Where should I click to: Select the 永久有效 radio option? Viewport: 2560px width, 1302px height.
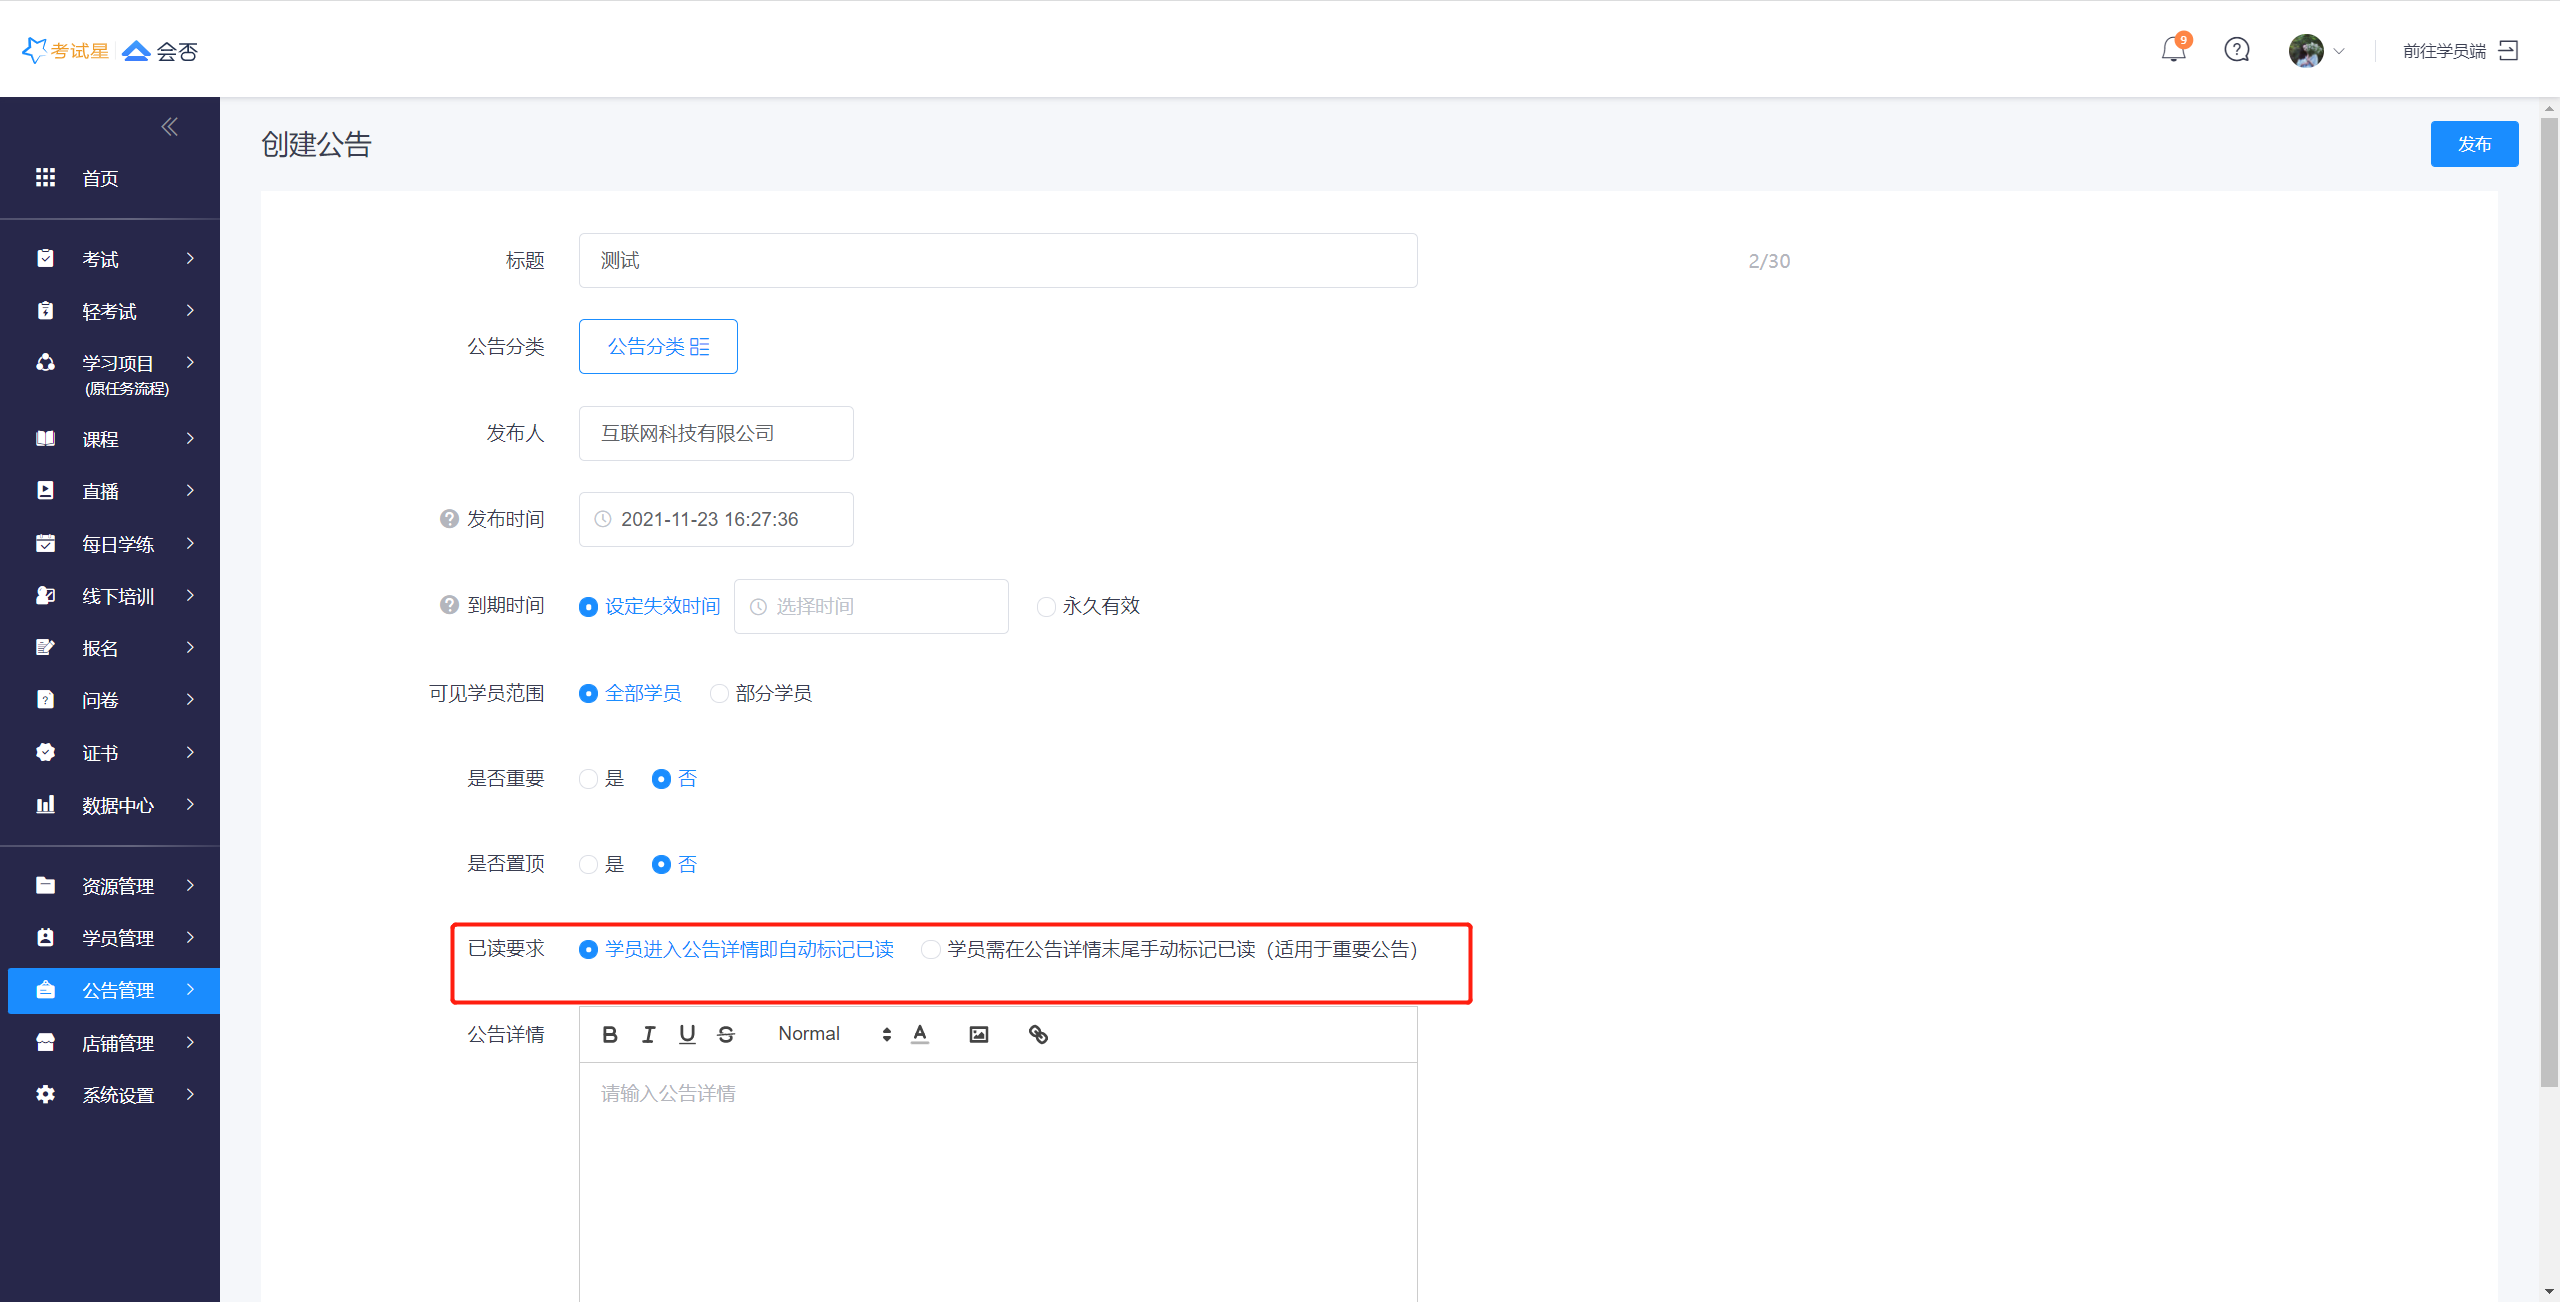(x=1046, y=606)
